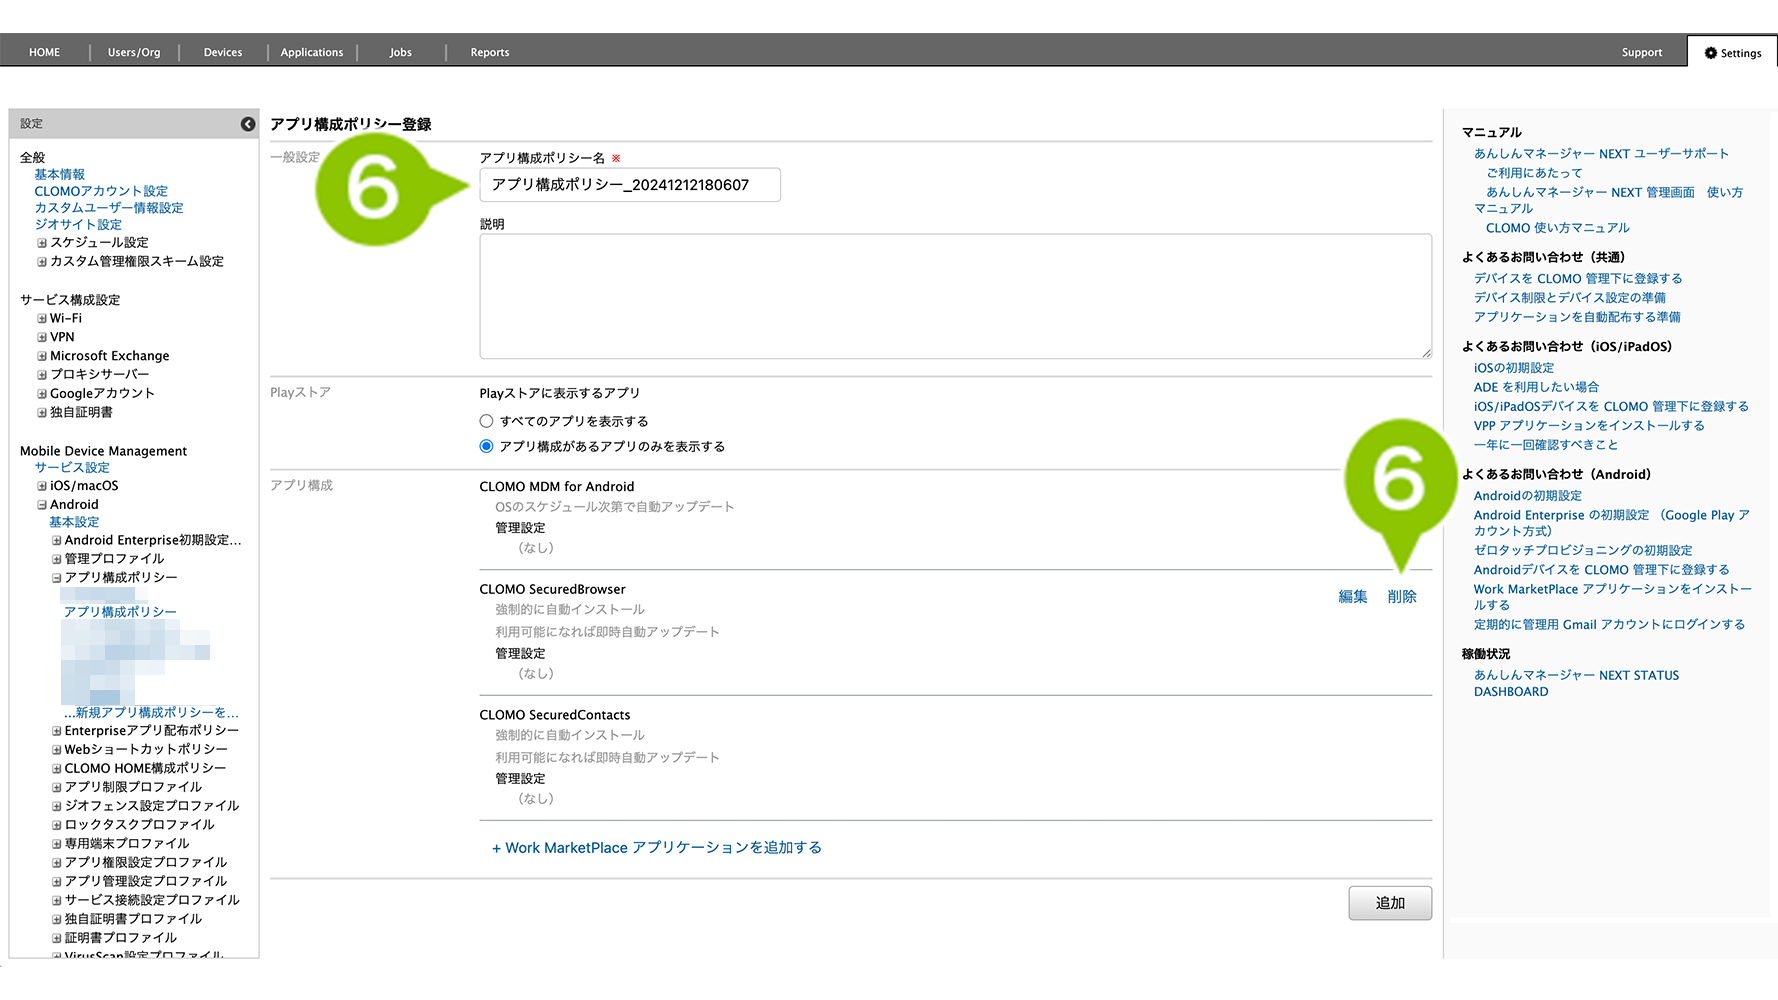Expand サービス接続設定プロファイル tree node
Screen dimensions: 1778x1000
(x=57, y=900)
